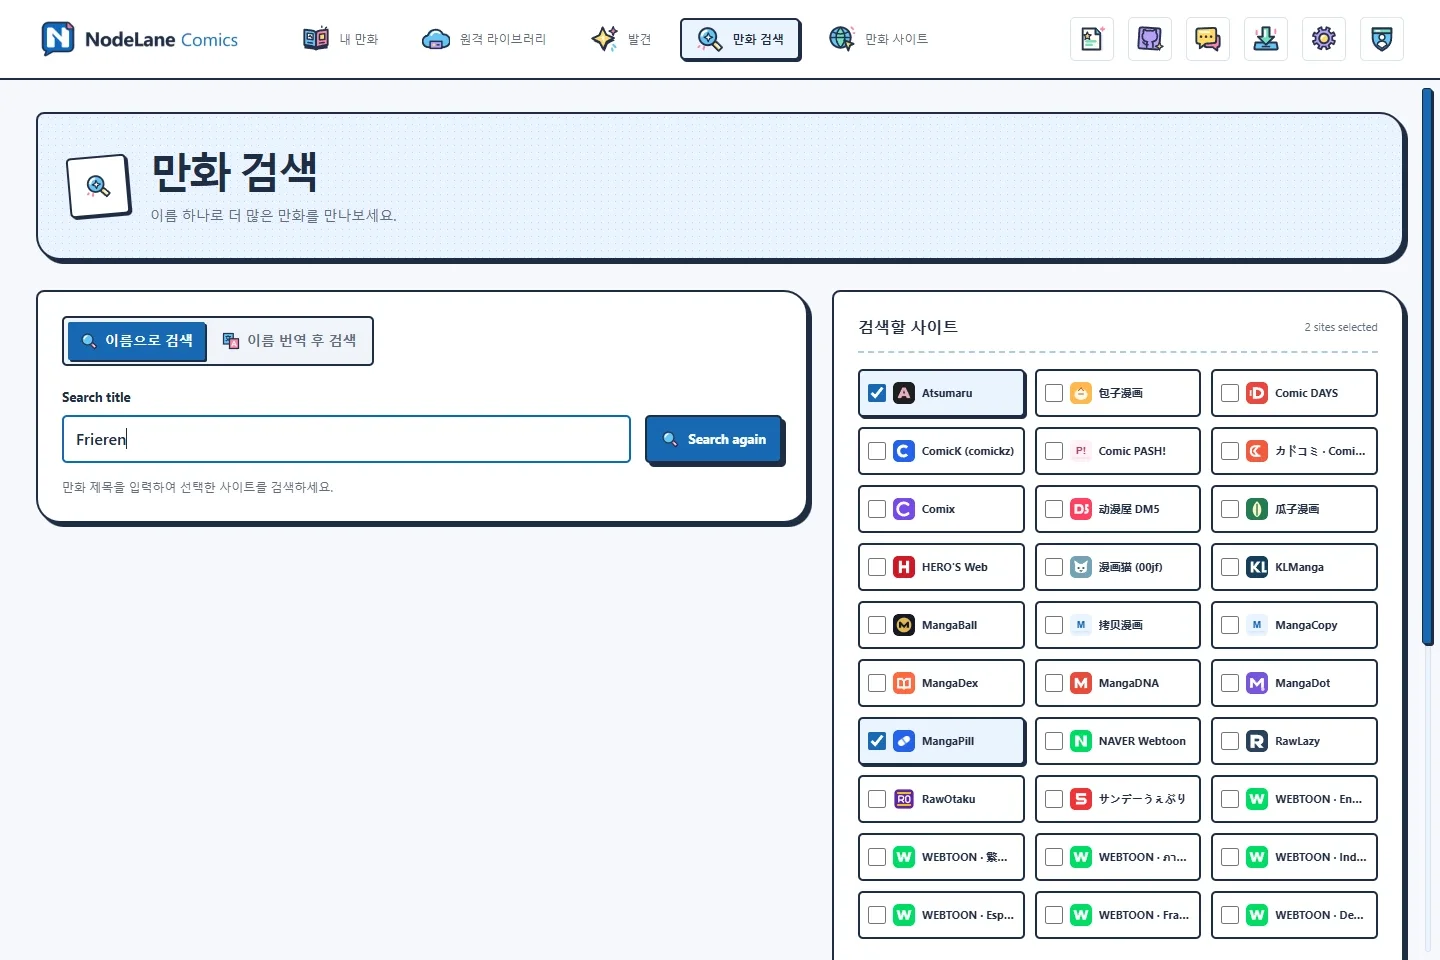Check the MangaCopy site checkbox
This screenshot has height=960, width=1440.
click(x=1230, y=625)
